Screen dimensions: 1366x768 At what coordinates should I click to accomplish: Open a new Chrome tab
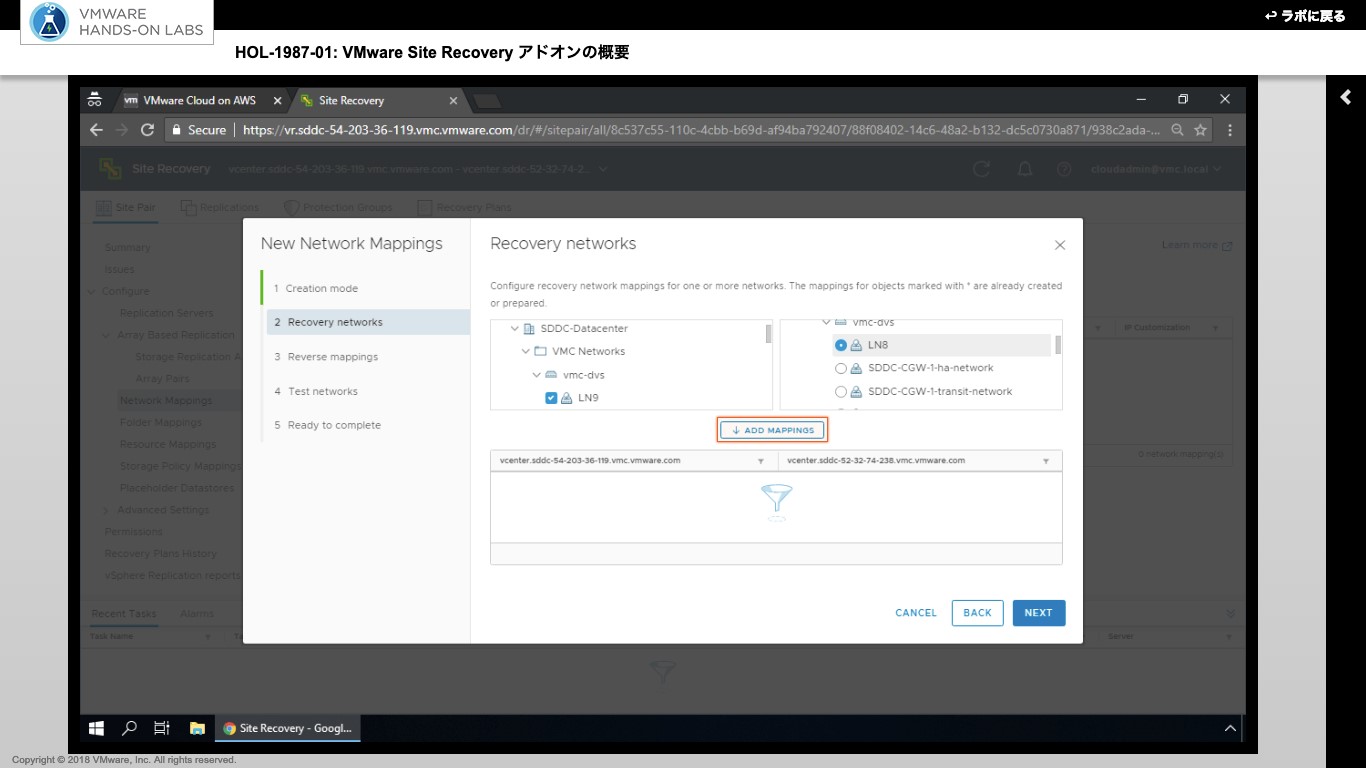tap(487, 101)
